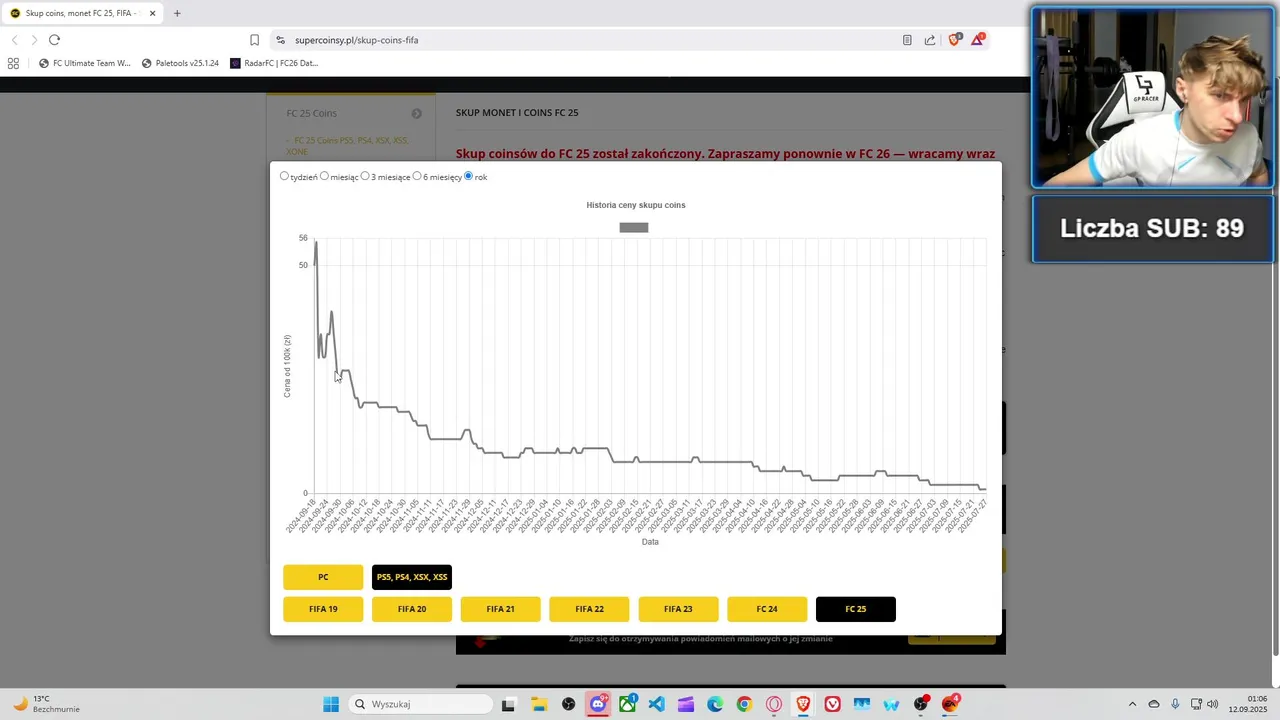Close the Skup coins browser tab
This screenshot has width=1280, height=720.
click(x=152, y=13)
